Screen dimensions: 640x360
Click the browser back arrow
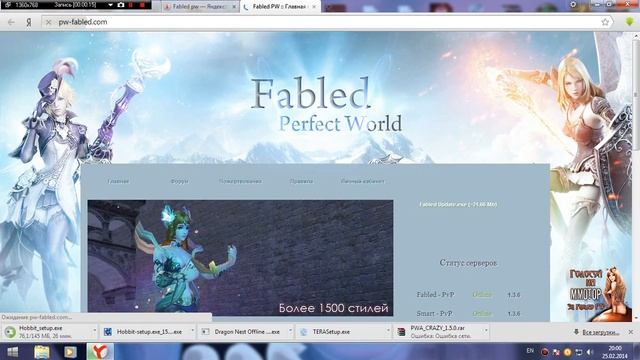point(11,22)
